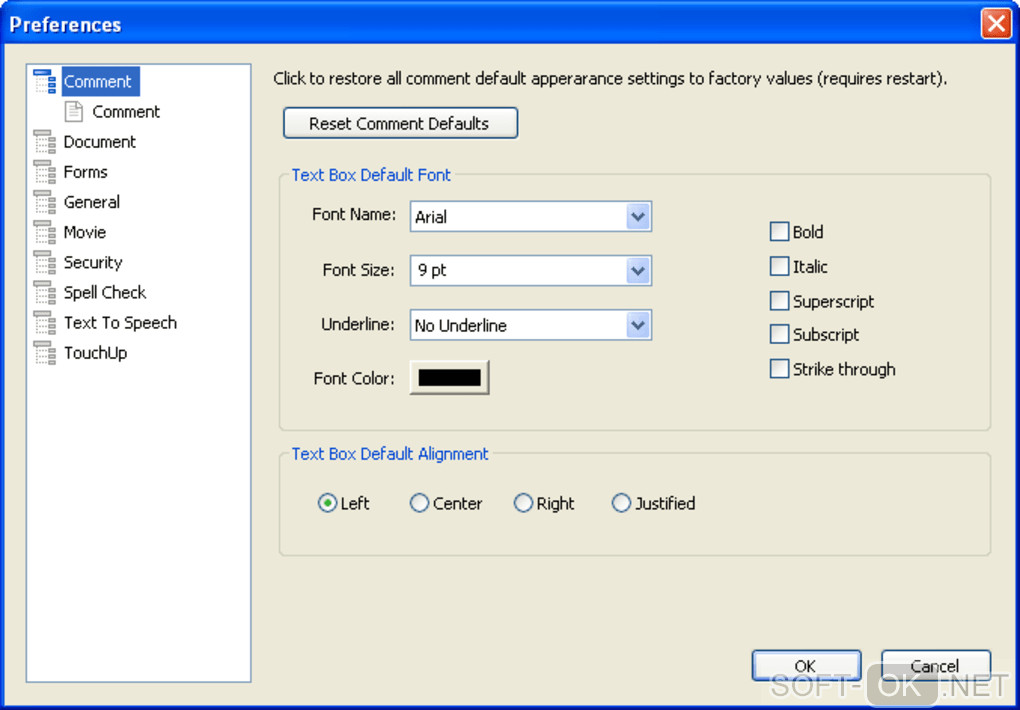The height and width of the screenshot is (710, 1020).
Task: Click the tree icon beside Spell Check
Action: tap(45, 293)
